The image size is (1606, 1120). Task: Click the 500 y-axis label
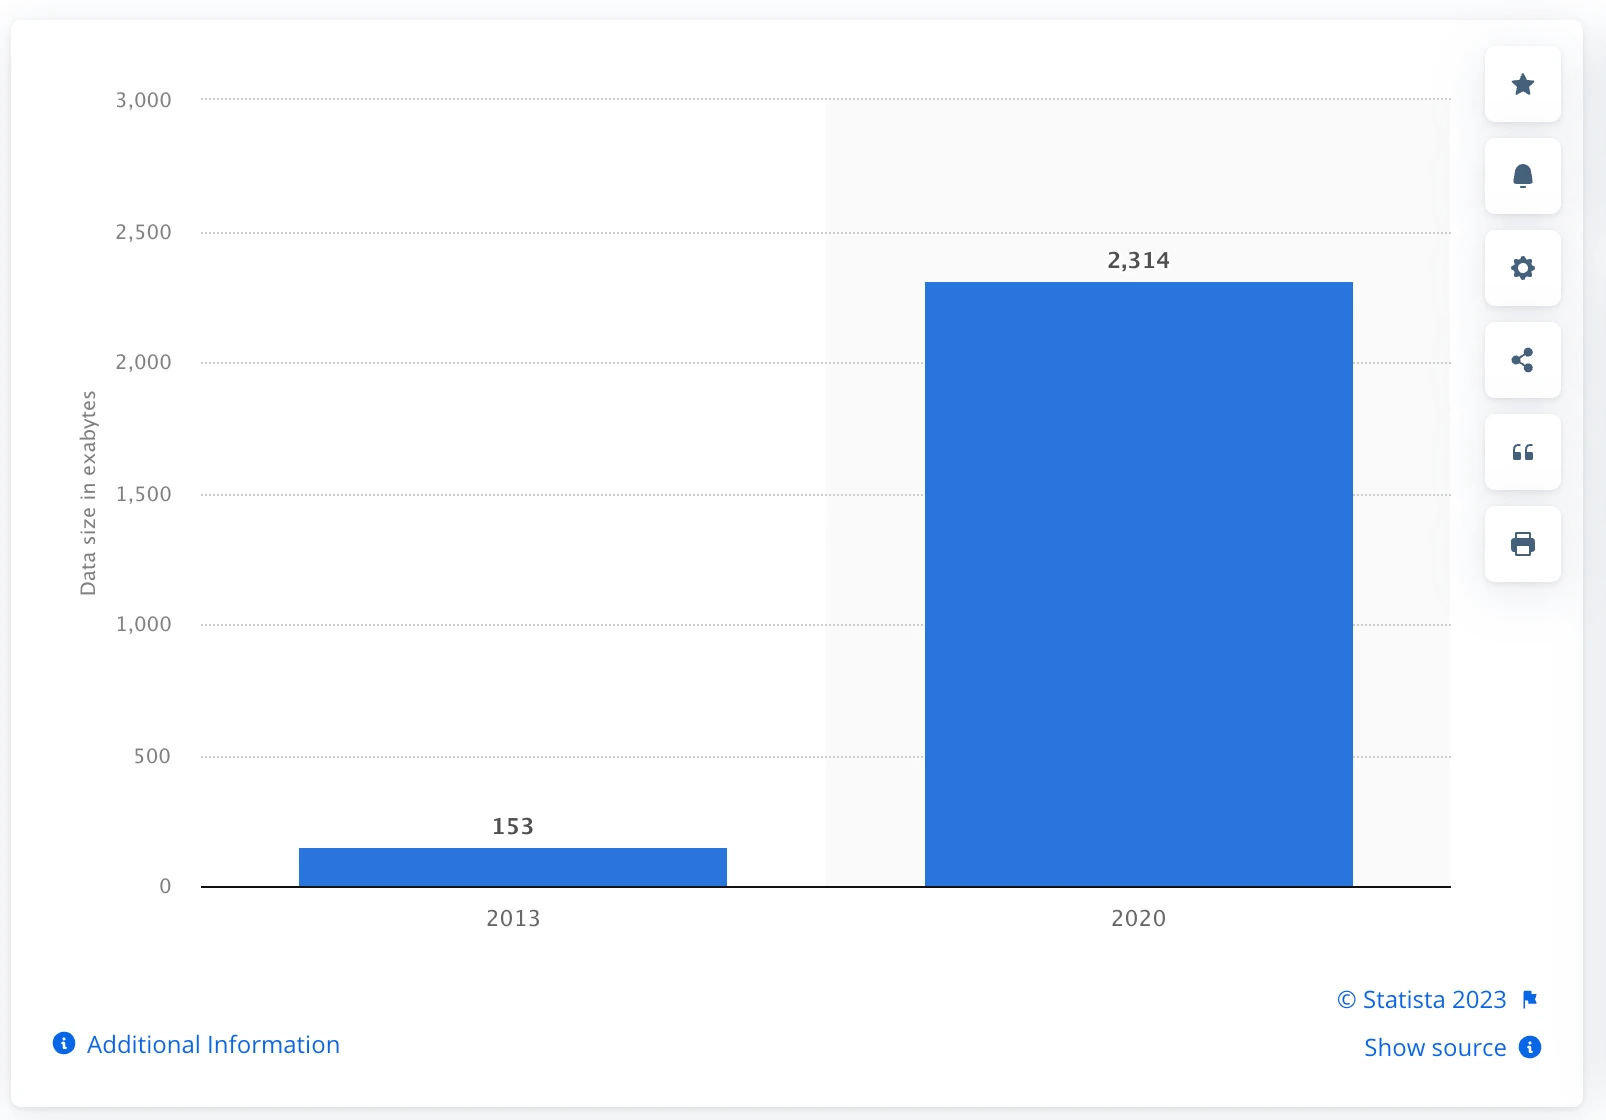pyautogui.click(x=152, y=756)
